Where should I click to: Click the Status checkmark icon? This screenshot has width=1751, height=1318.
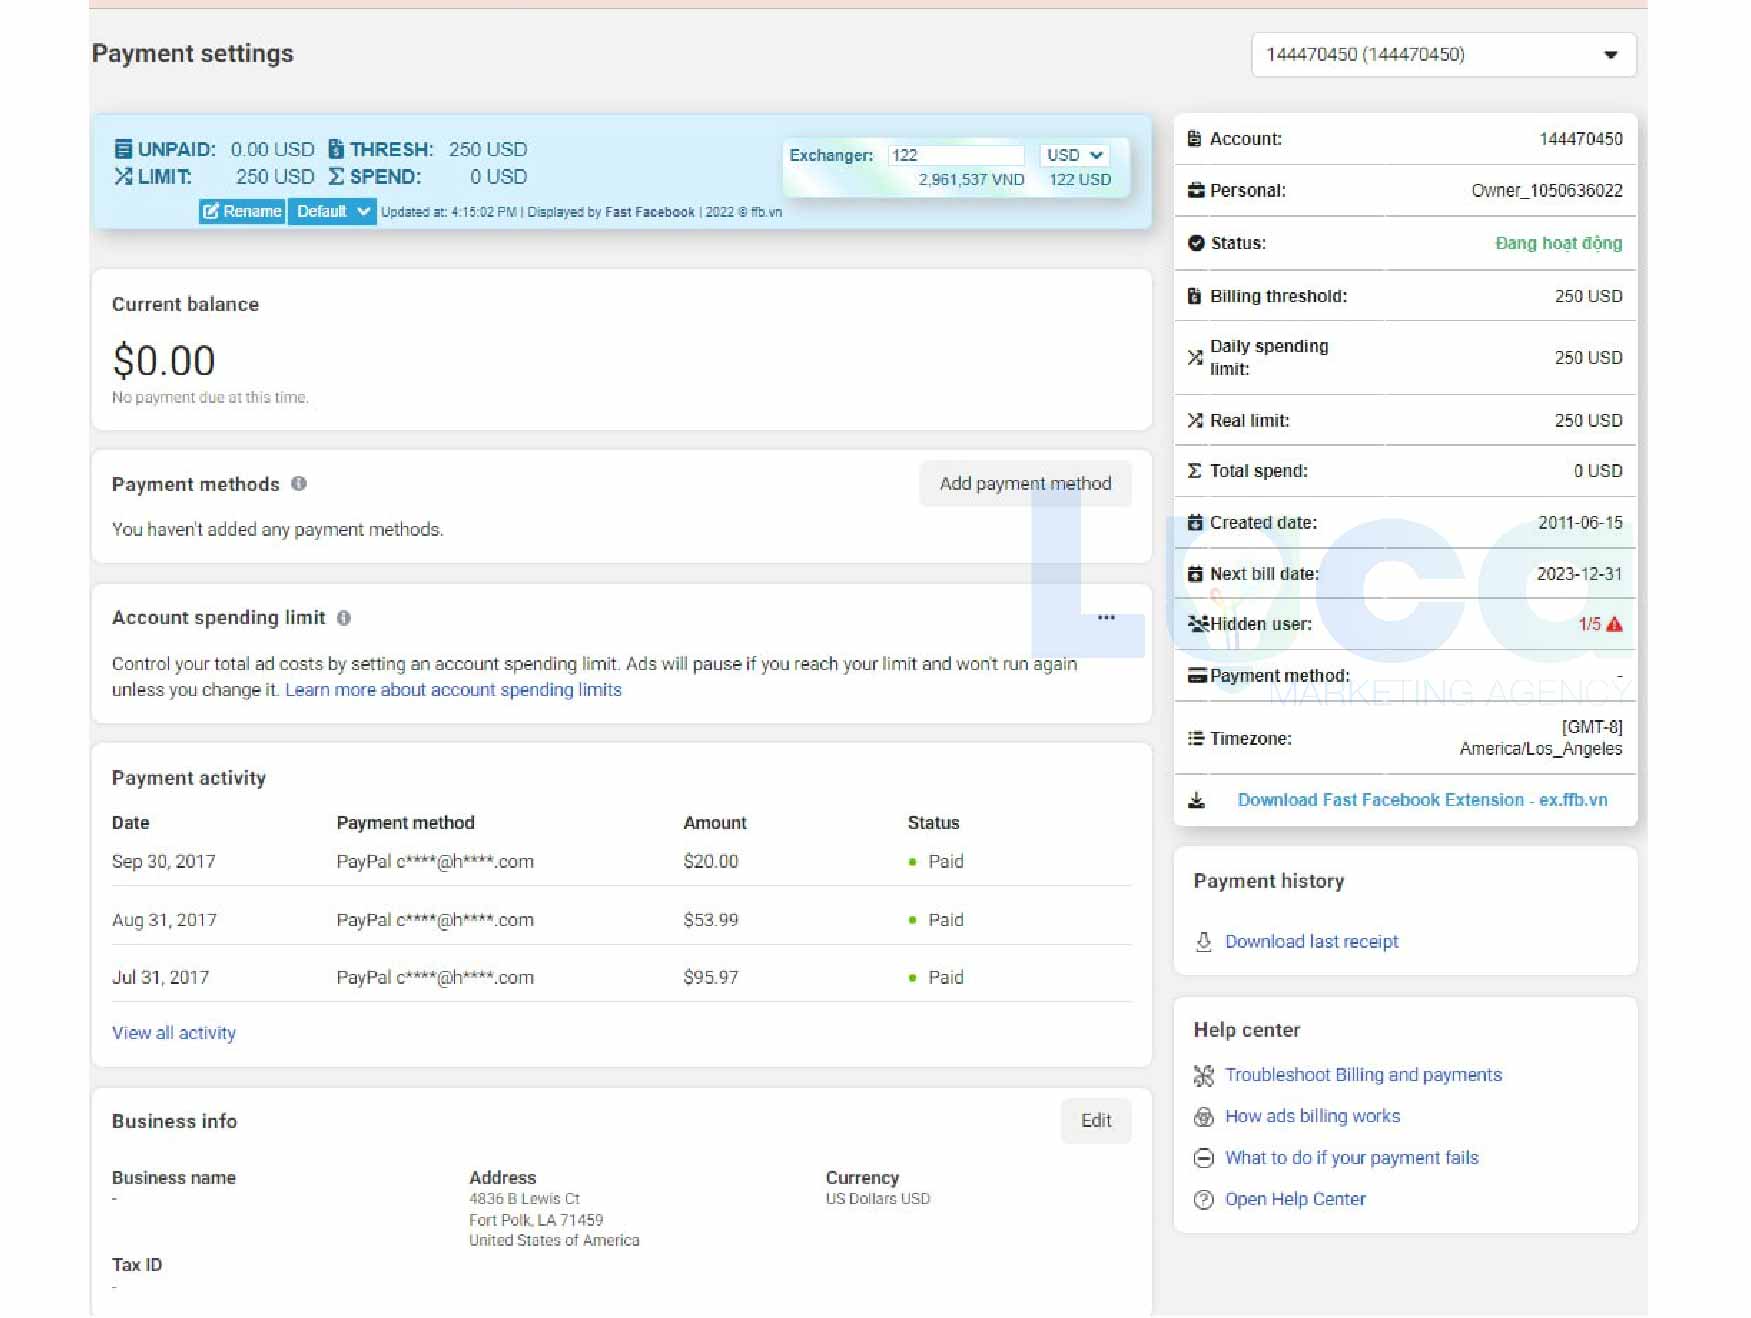click(x=1195, y=243)
